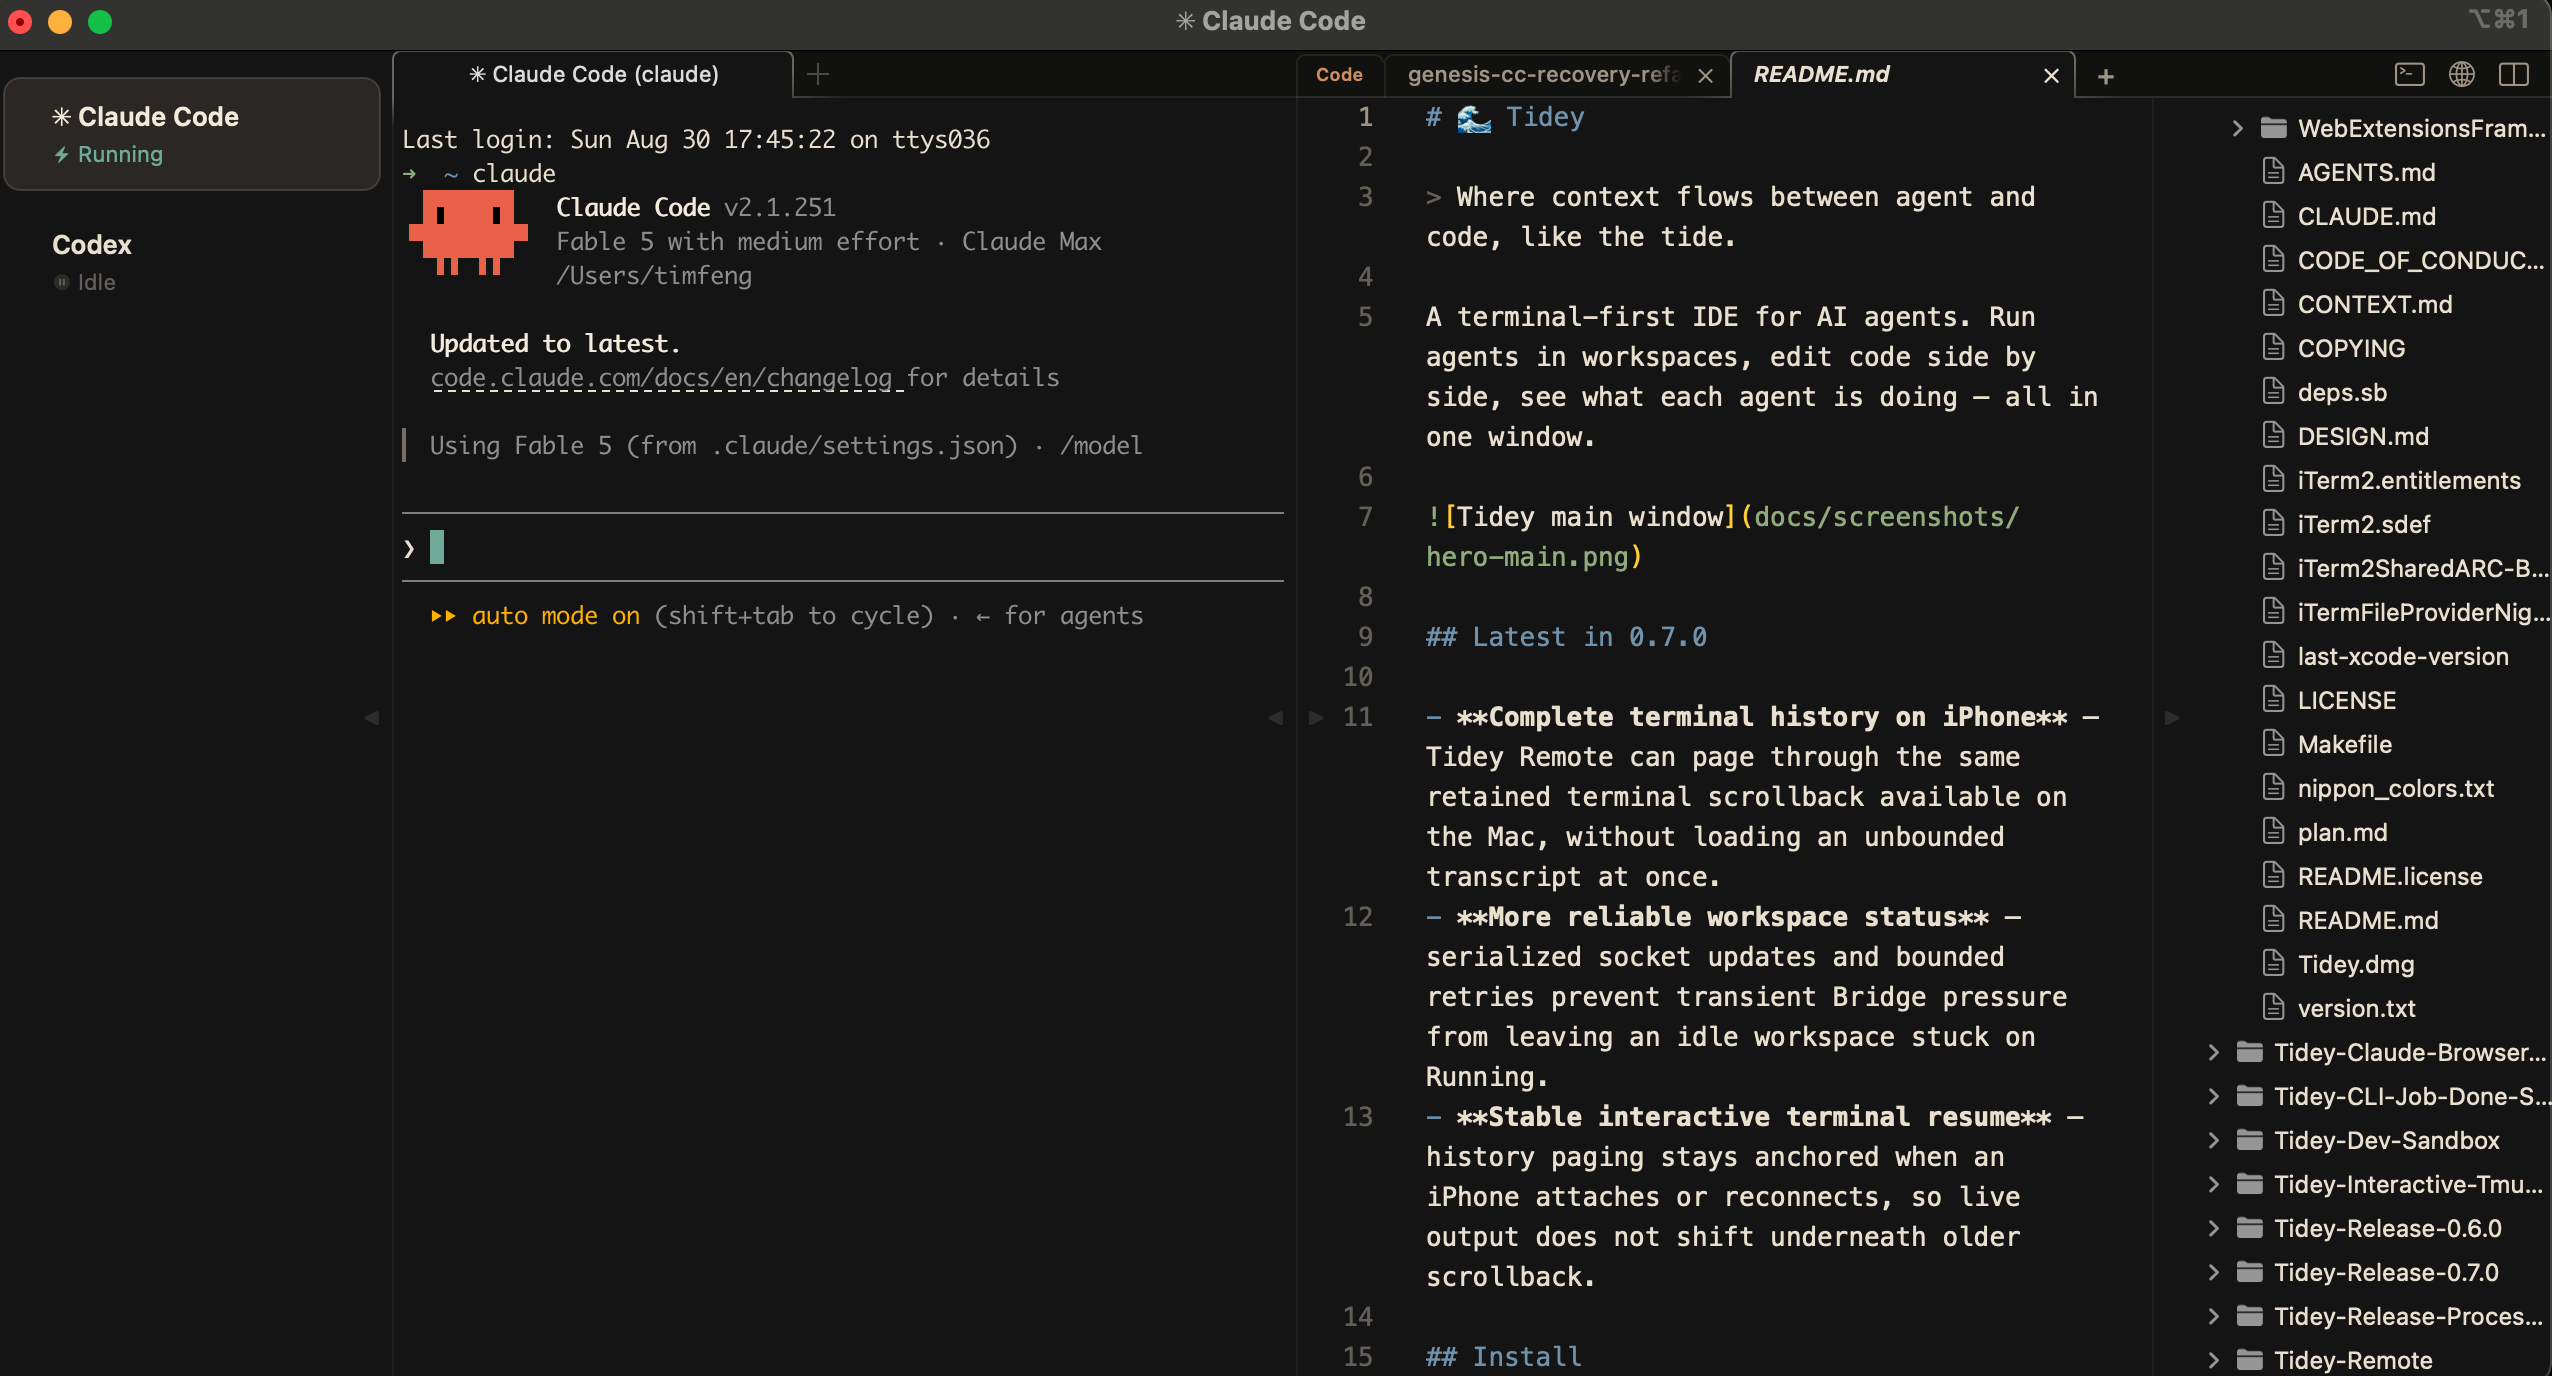Close the genesis-cc-recovery-refa tab
The width and height of the screenshot is (2552, 1376).
(1706, 76)
